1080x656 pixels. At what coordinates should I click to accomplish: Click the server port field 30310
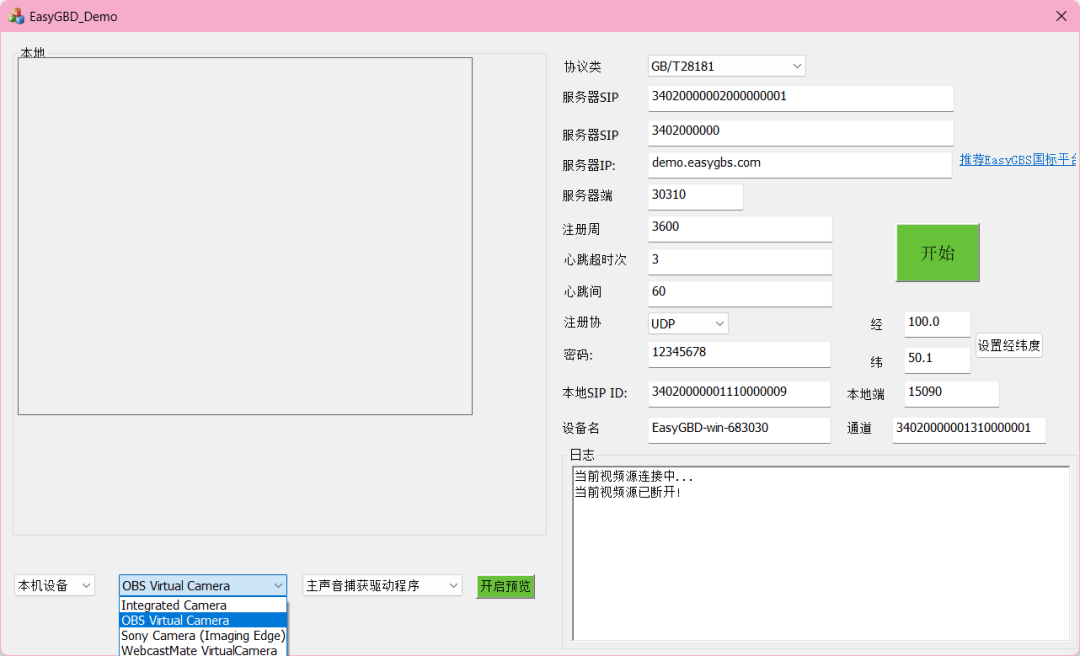[x=695, y=196]
